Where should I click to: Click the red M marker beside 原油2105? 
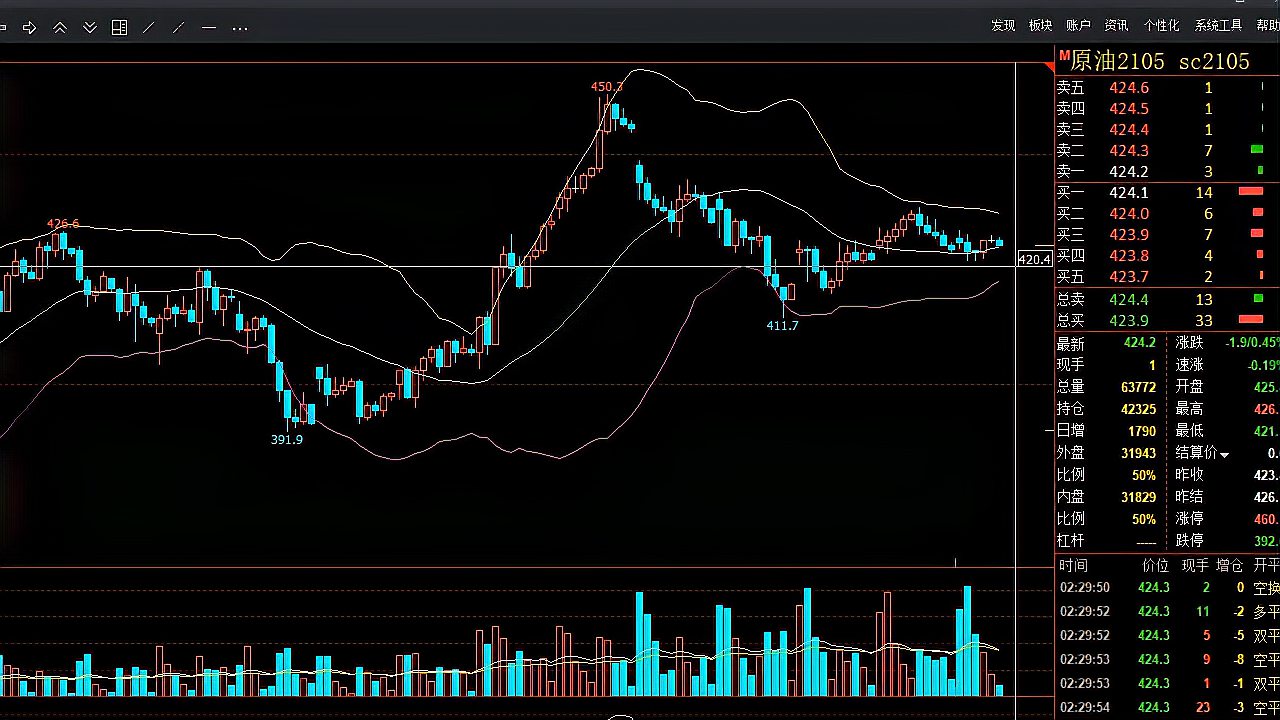point(1064,56)
